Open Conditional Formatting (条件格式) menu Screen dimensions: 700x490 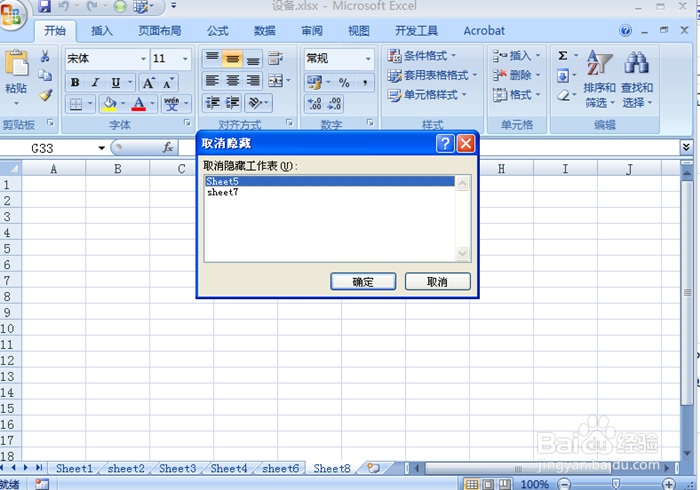click(x=422, y=56)
